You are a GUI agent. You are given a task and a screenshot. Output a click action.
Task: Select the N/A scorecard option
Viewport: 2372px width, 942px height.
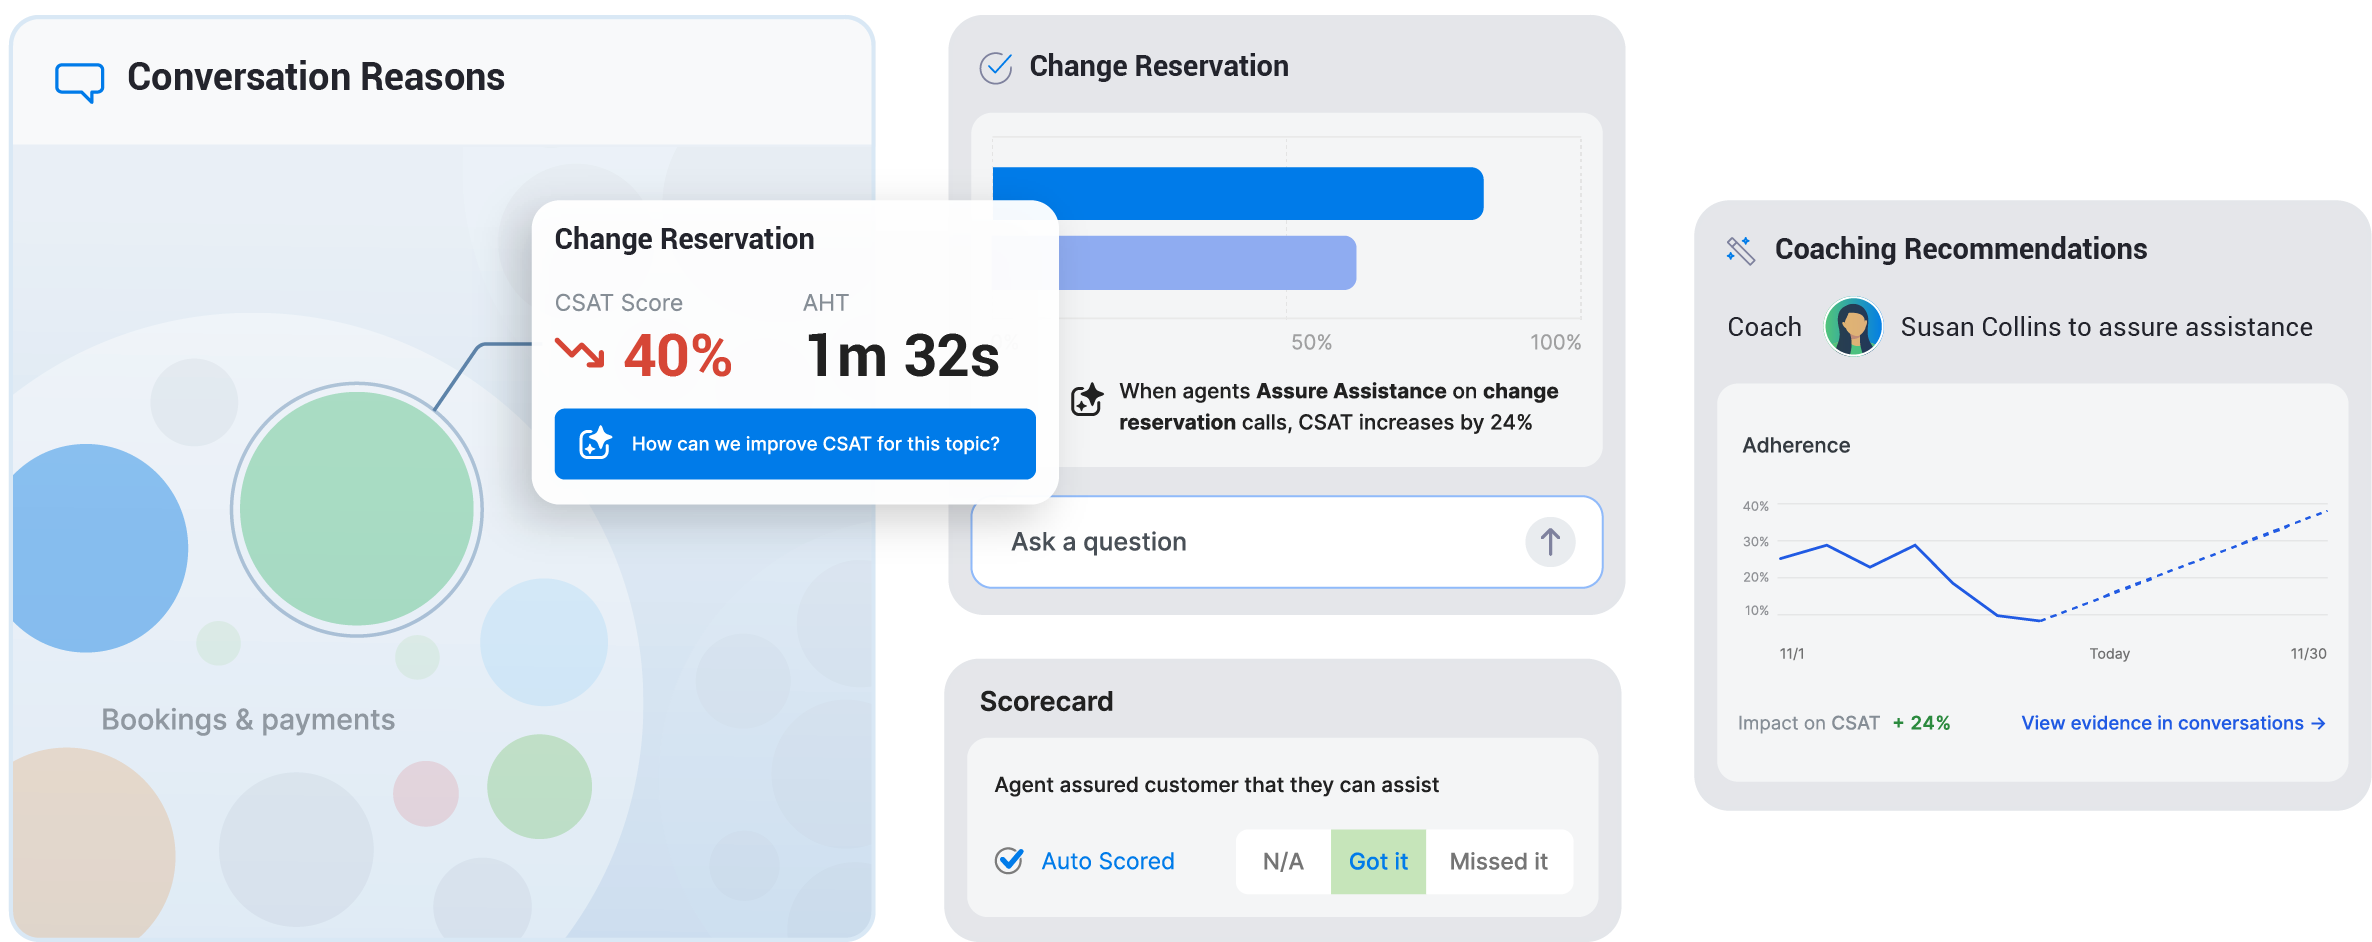click(1283, 861)
